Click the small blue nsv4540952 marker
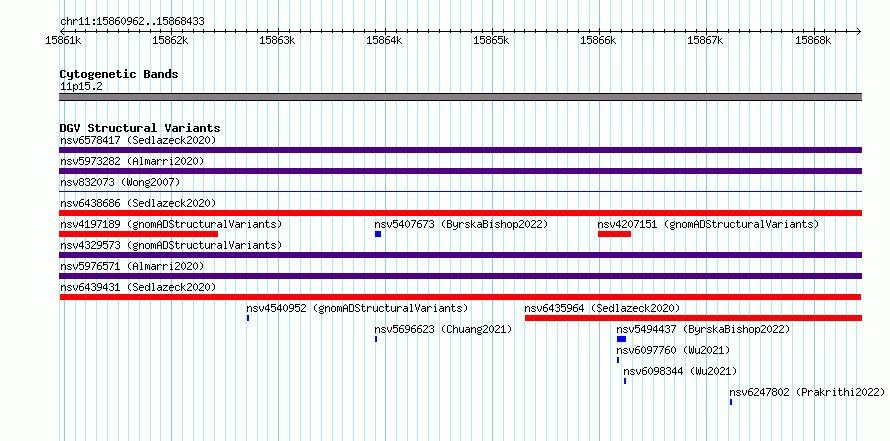Screen dimensions: 890x441 pos(248,318)
